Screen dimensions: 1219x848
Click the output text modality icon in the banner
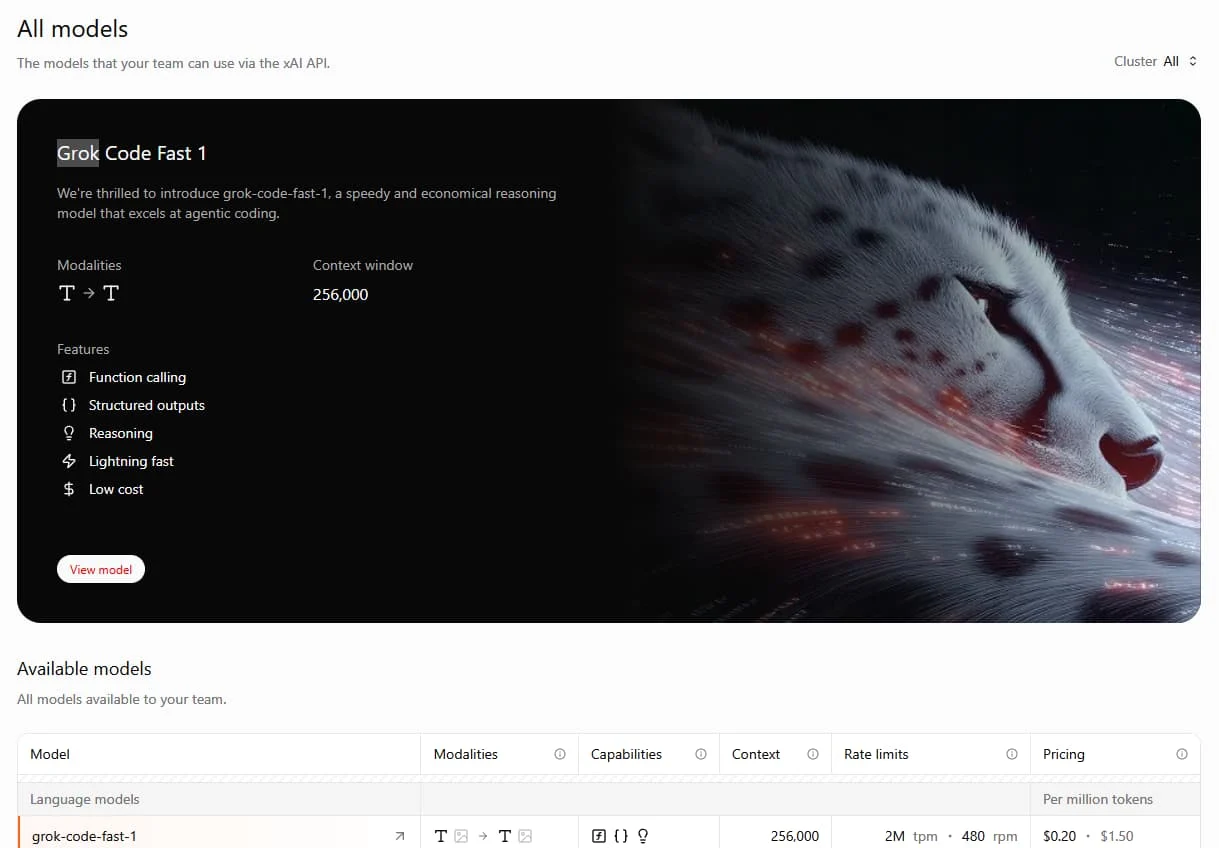tap(110, 293)
